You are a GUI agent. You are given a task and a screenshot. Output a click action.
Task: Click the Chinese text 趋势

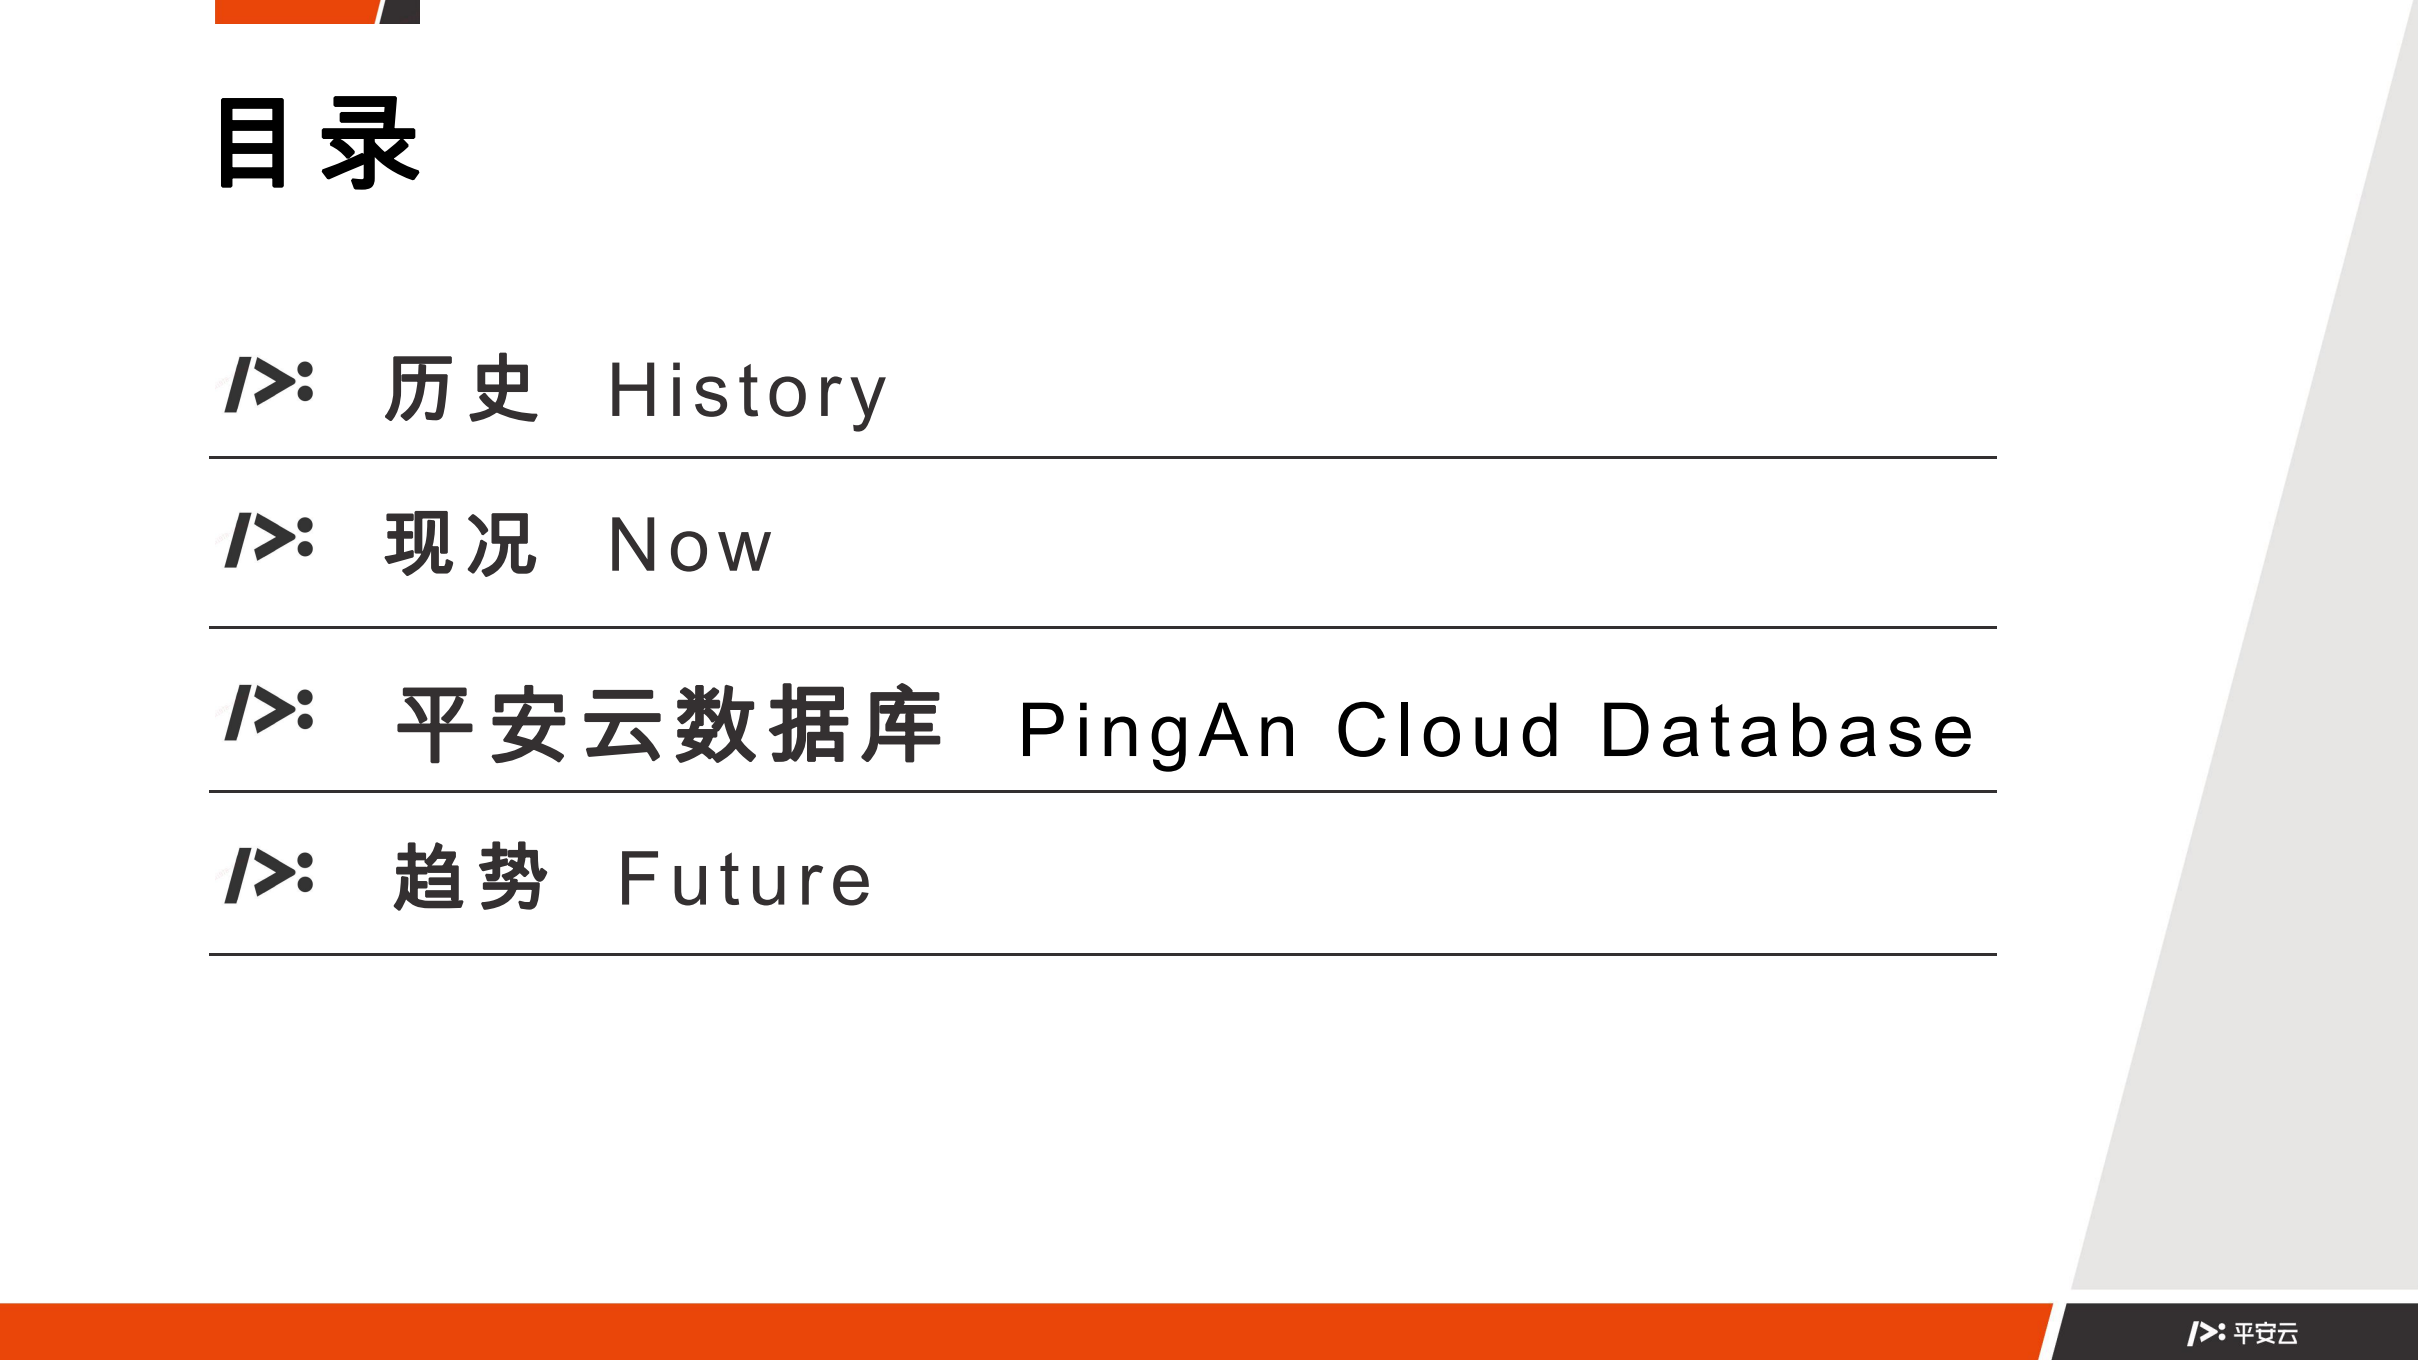[x=470, y=877]
